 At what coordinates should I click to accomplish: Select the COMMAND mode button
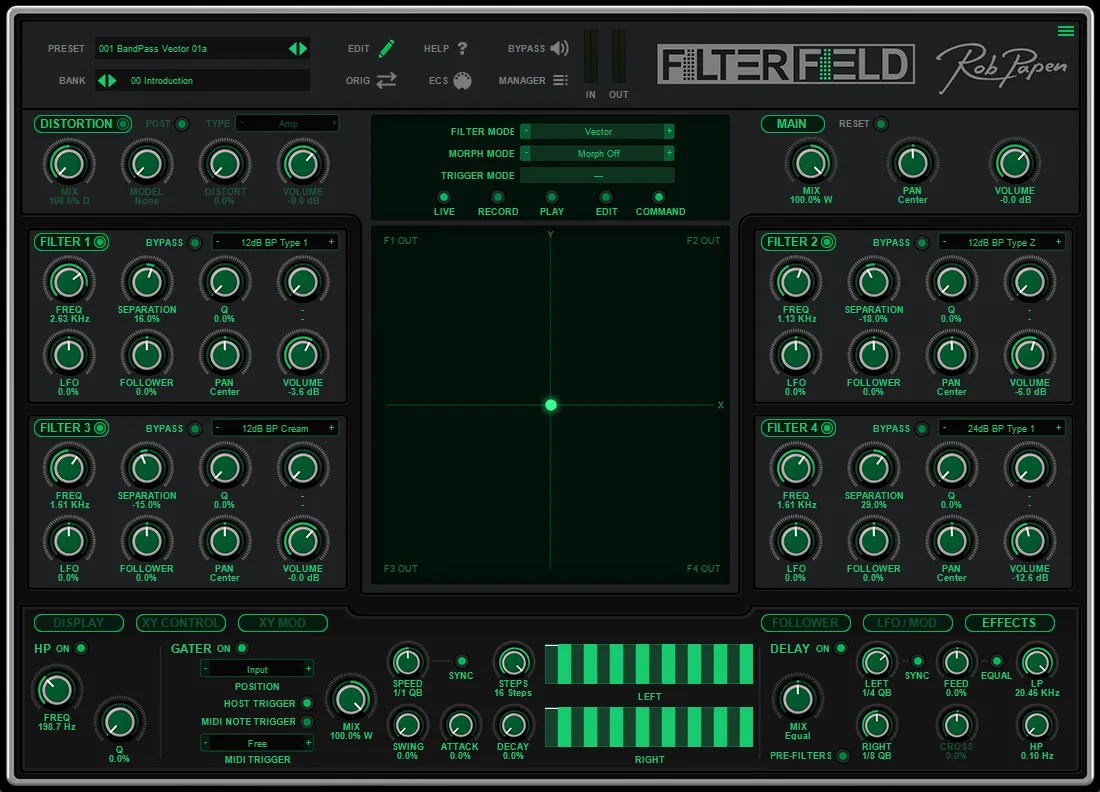point(658,197)
